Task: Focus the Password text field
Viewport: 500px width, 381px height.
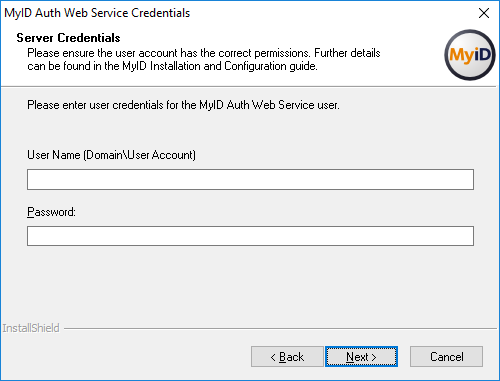Action: (250, 236)
